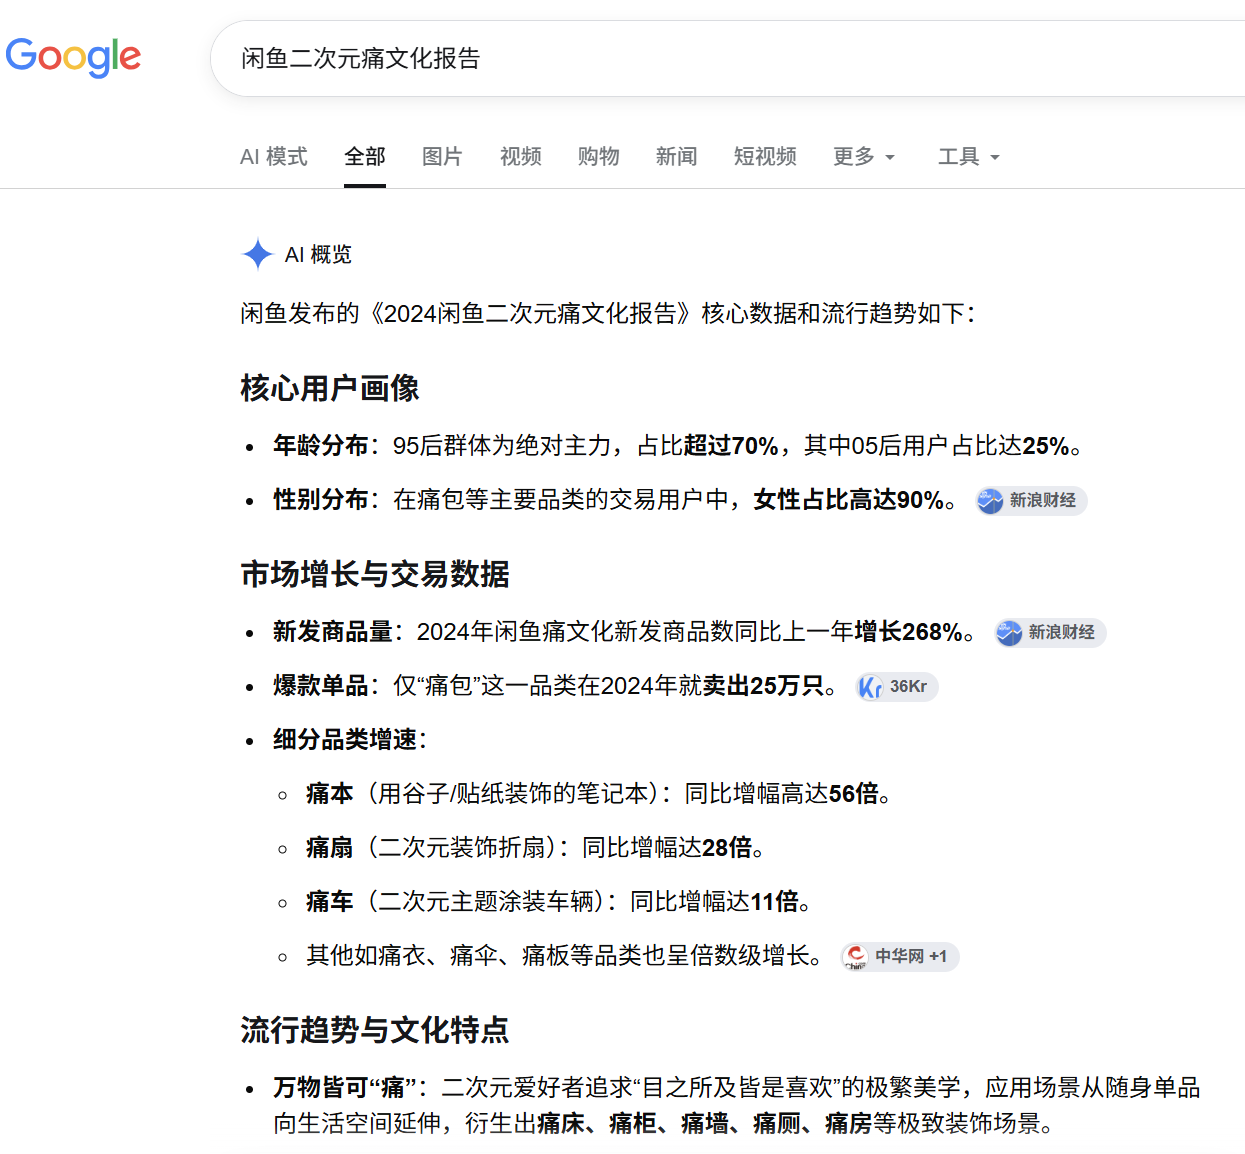
Task: Open the Google logo homepage link
Action: pyautogui.click(x=73, y=57)
